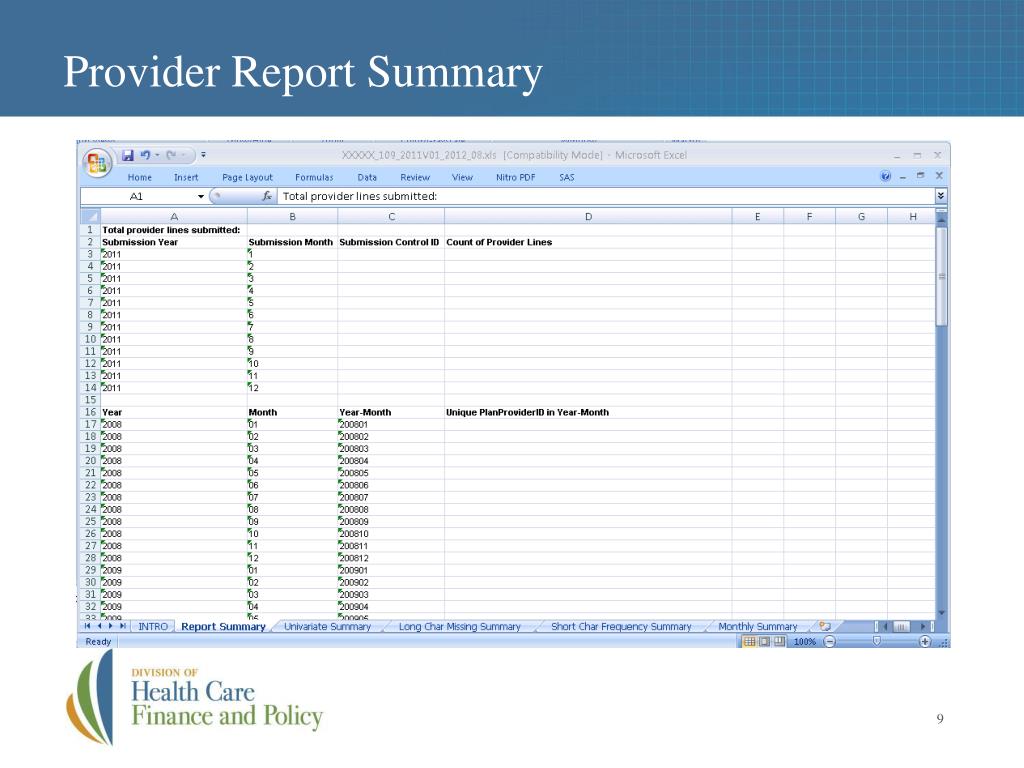The image size is (1024, 768).
Task: Open the Nitro PDF ribbon tab
Action: pyautogui.click(x=515, y=178)
